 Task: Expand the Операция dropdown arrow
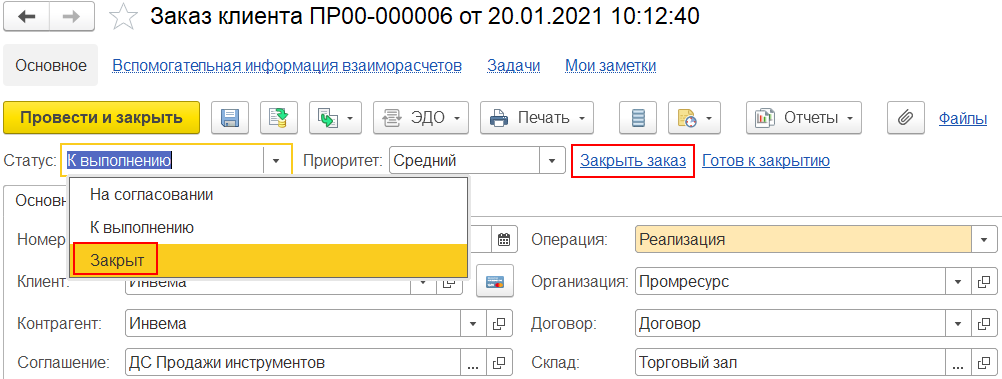(x=983, y=240)
